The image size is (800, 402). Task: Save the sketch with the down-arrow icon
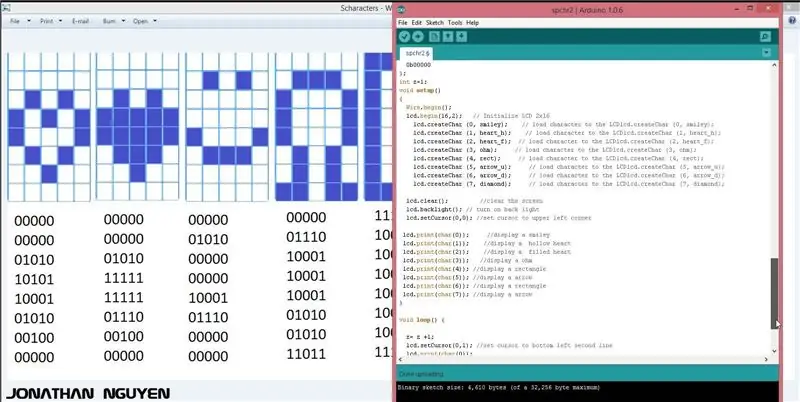tap(462, 37)
